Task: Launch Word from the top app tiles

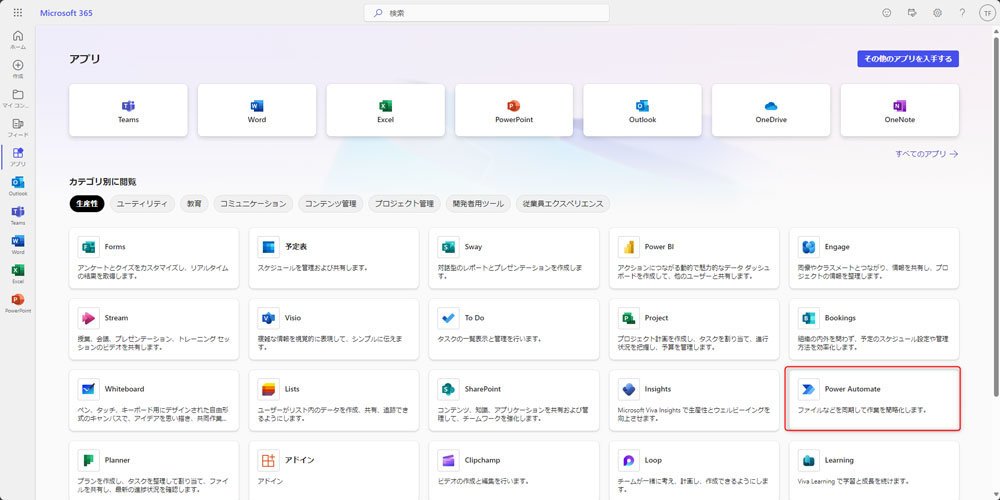Action: 257,110
